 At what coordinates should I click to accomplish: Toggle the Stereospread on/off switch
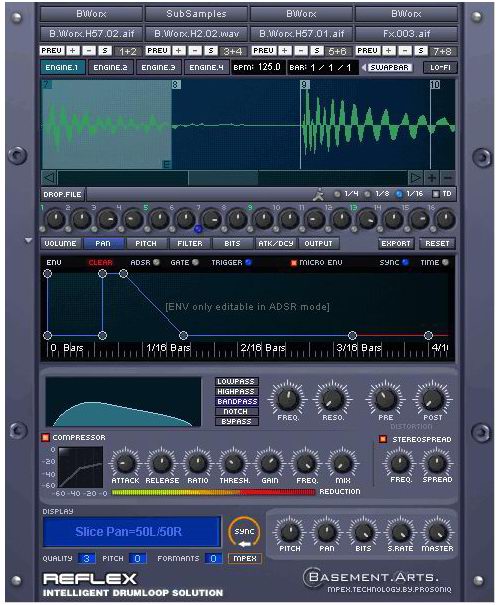tap(383, 439)
